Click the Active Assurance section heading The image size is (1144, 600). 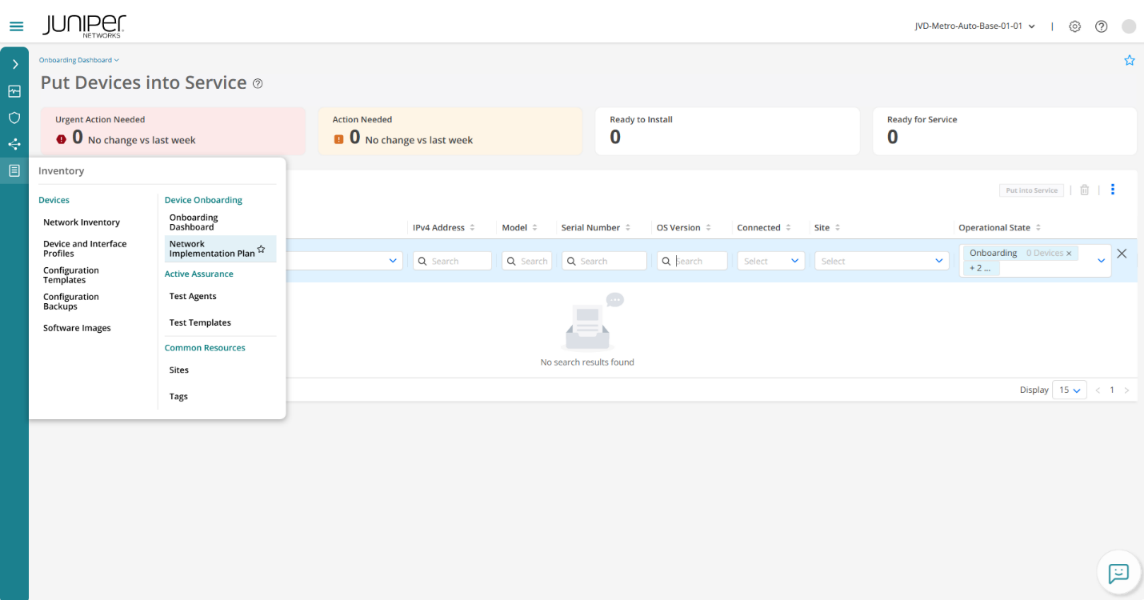tap(199, 274)
